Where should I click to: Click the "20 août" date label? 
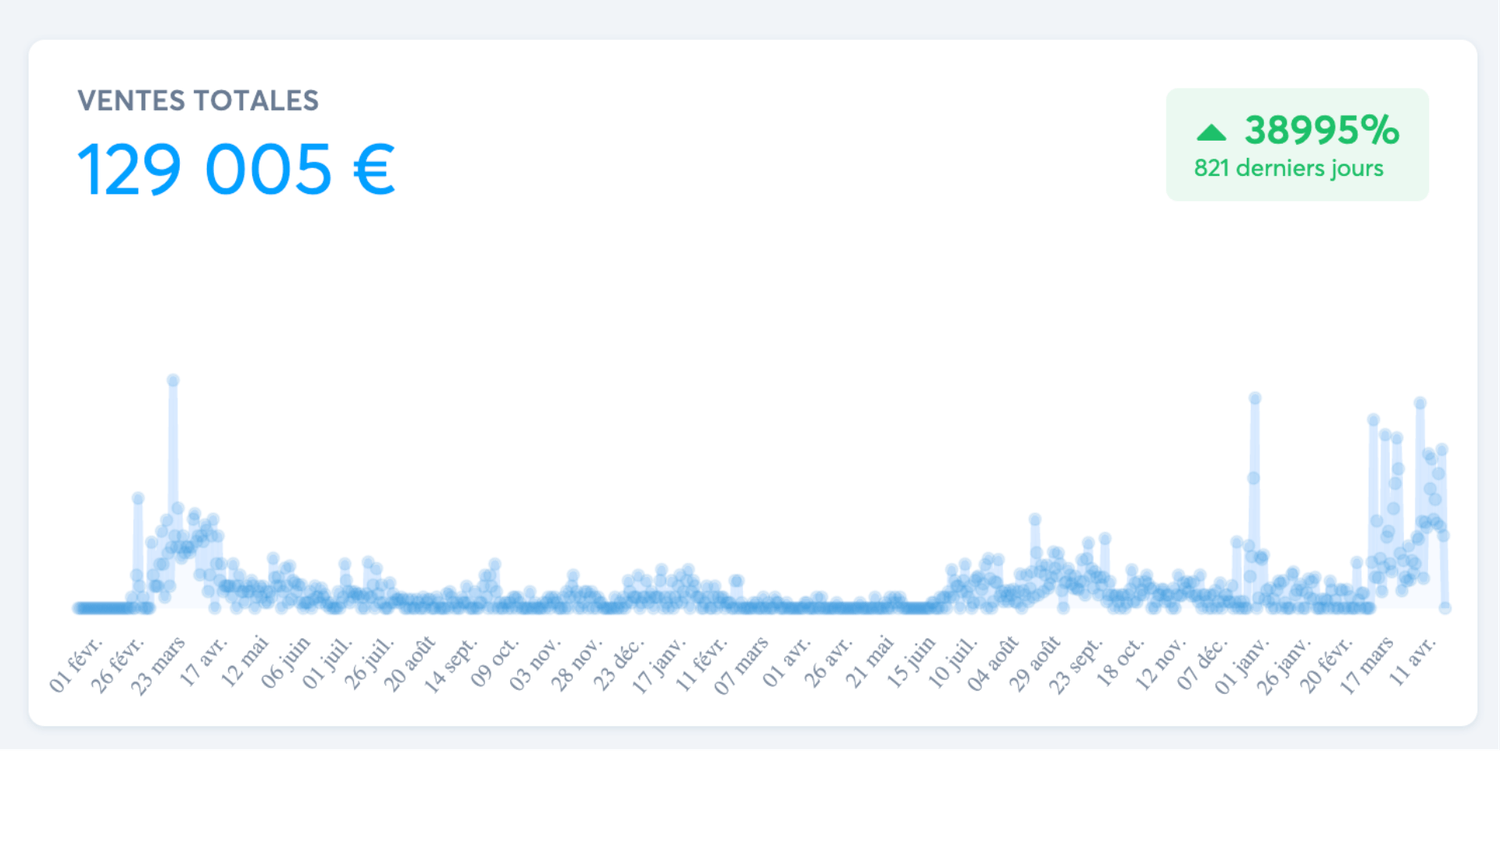pos(409,664)
